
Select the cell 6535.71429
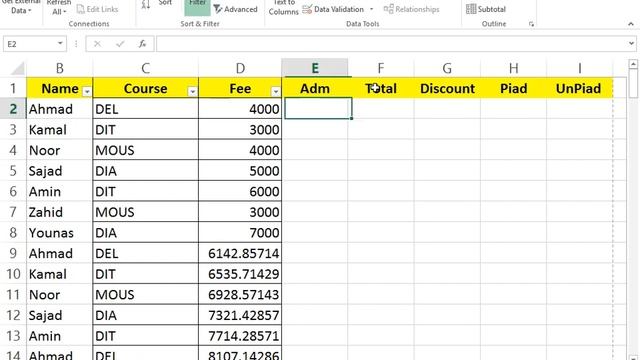pyautogui.click(x=240, y=274)
